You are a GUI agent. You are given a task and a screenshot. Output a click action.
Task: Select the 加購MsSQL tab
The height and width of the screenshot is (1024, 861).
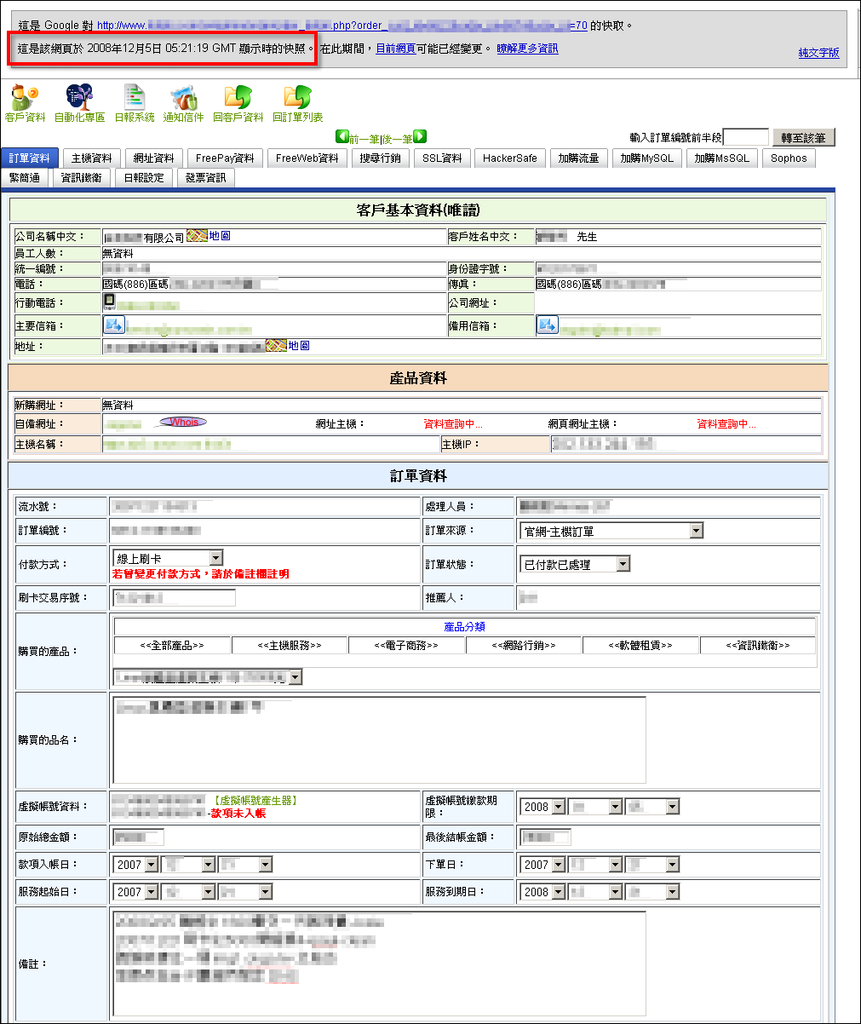(x=722, y=158)
